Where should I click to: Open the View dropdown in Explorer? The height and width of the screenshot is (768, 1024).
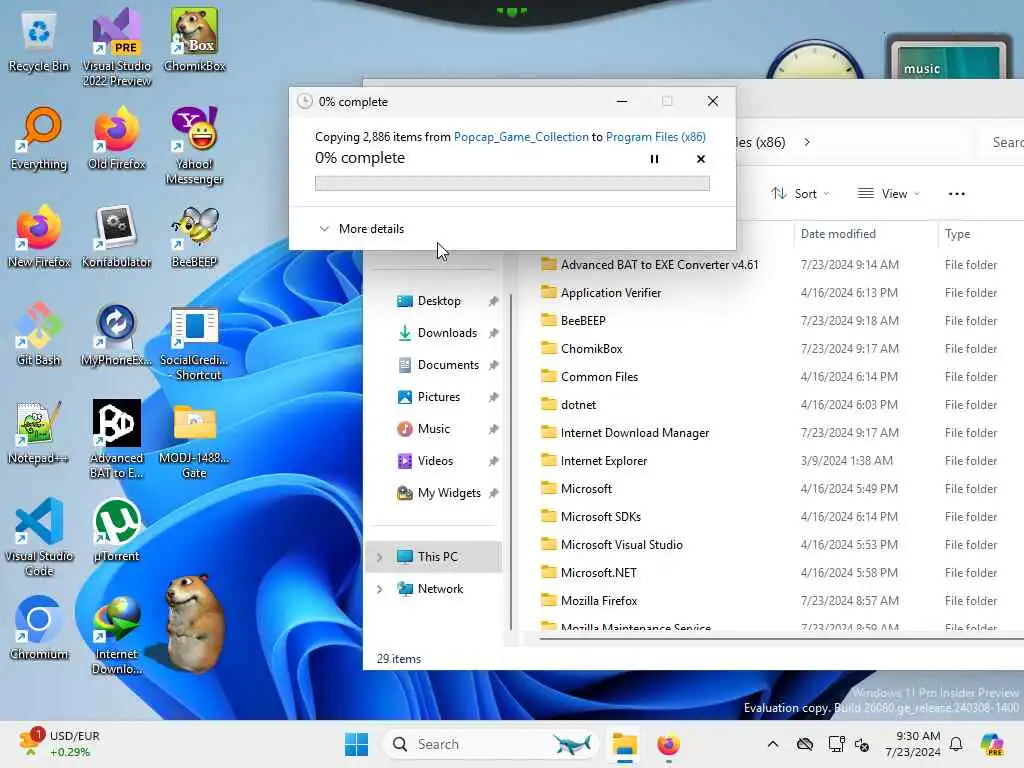pos(889,193)
